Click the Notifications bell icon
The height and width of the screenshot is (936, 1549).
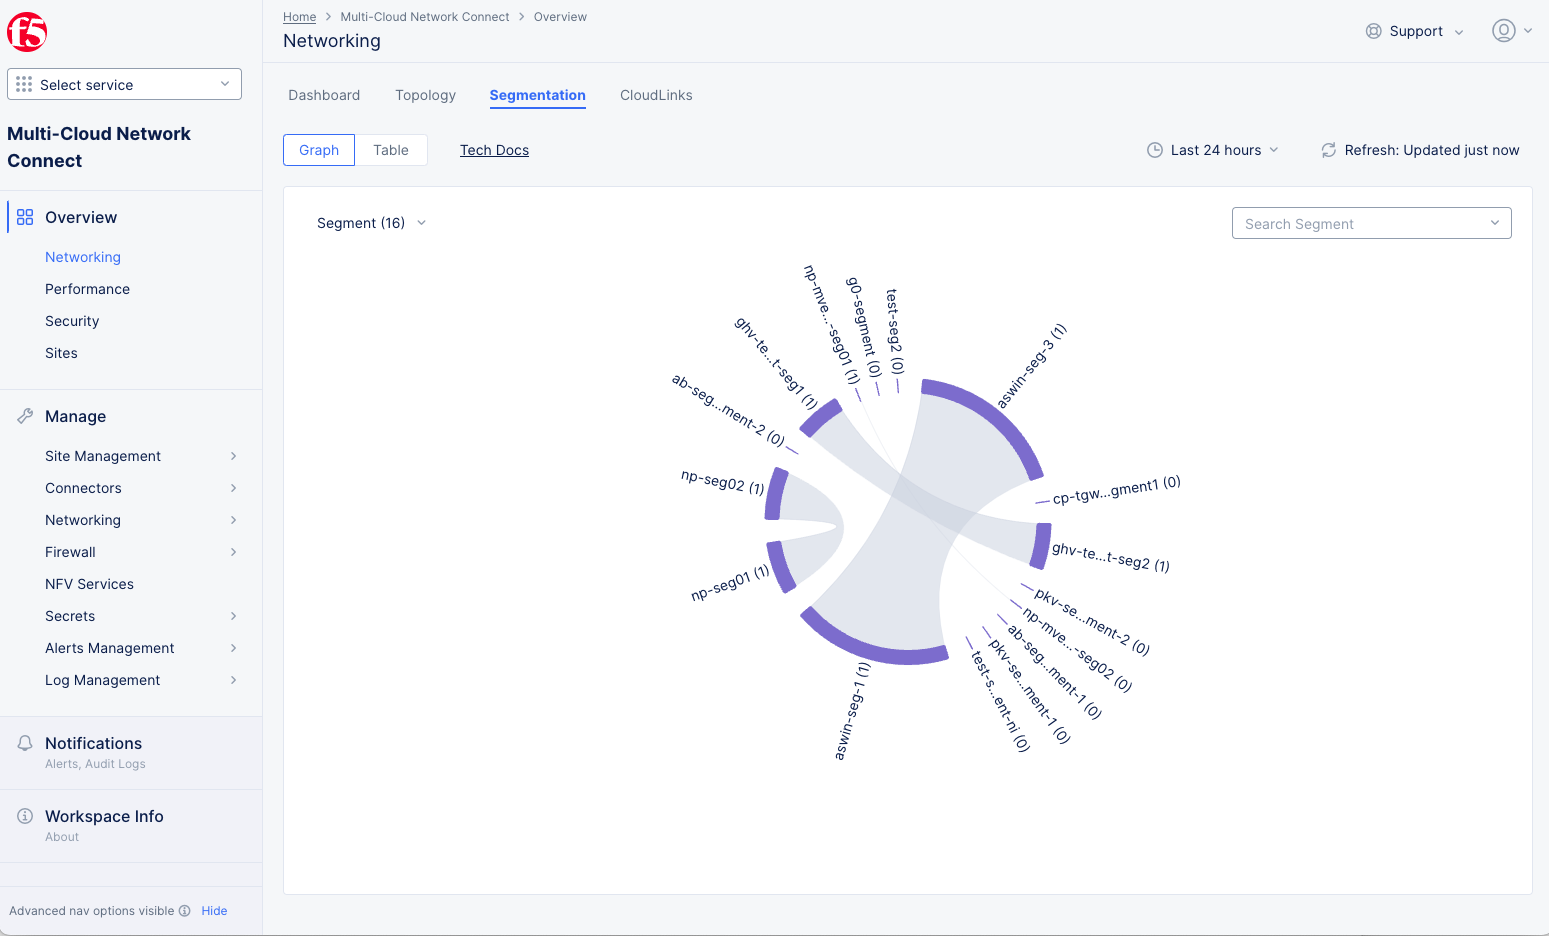point(25,743)
